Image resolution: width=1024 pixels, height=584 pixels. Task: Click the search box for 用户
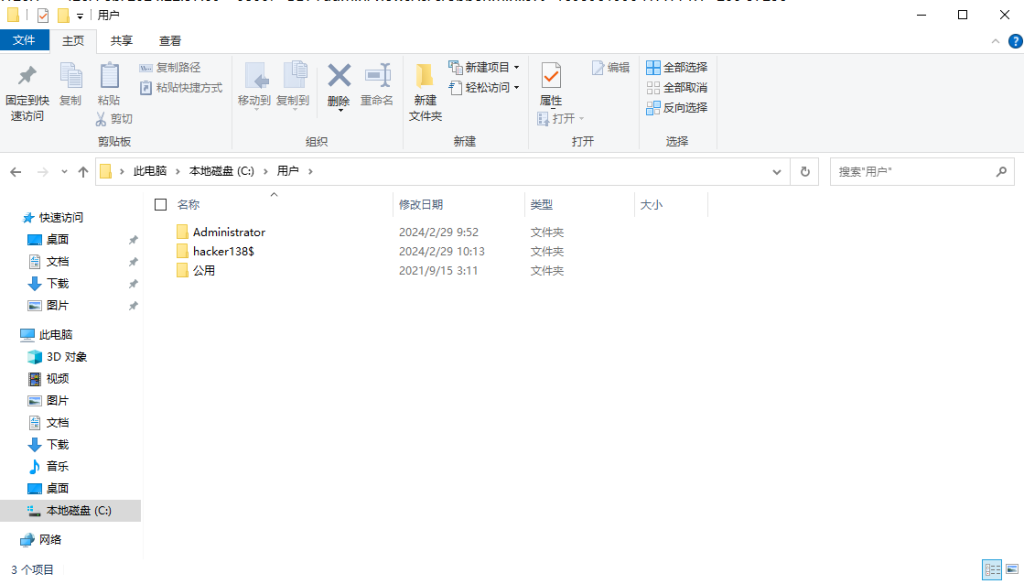coord(910,172)
